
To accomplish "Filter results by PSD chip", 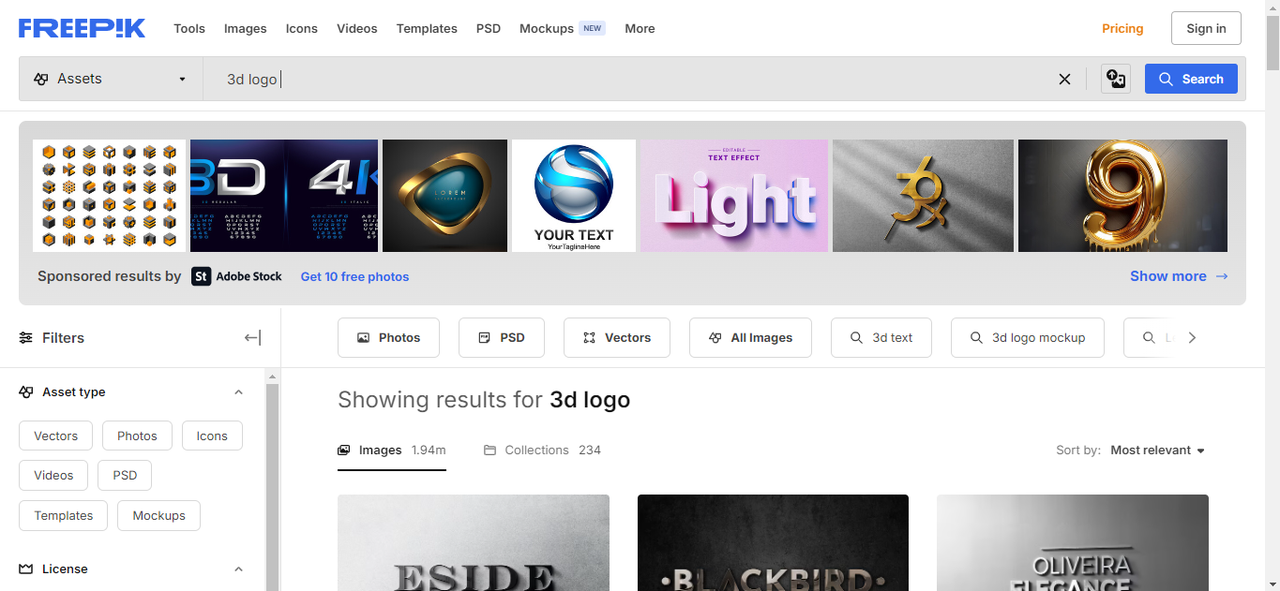I will pos(501,338).
